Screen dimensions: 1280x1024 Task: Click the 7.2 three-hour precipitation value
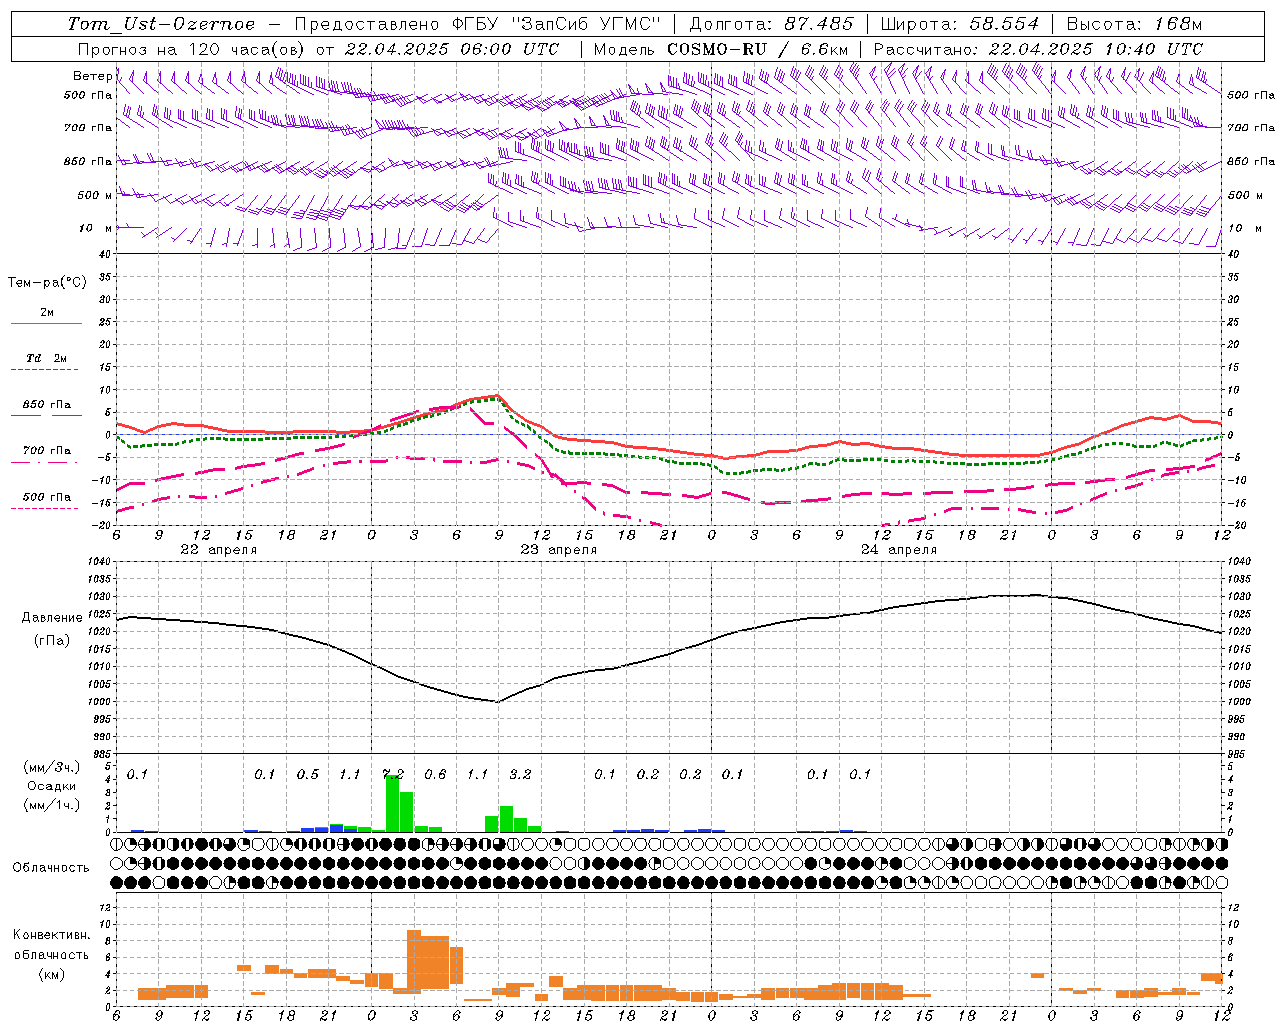pyautogui.click(x=392, y=774)
